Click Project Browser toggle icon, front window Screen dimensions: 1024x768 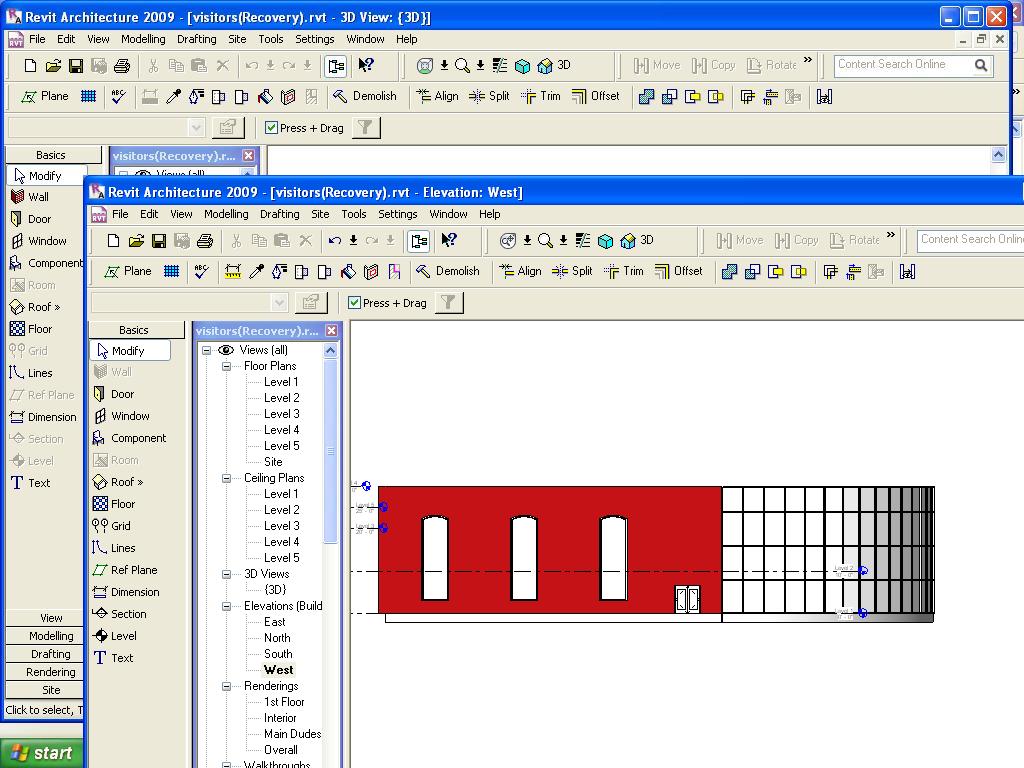(419, 241)
